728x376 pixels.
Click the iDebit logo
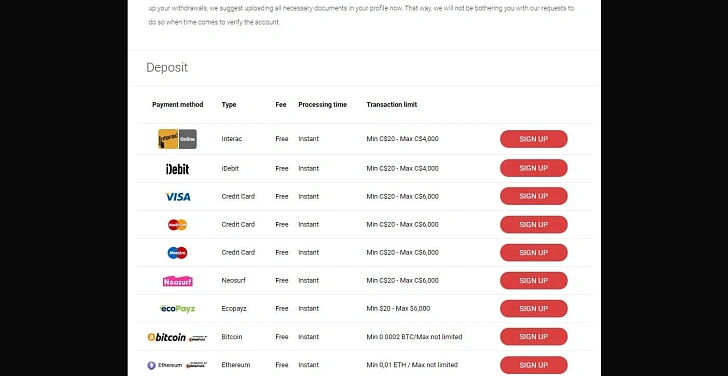pyautogui.click(x=177, y=169)
